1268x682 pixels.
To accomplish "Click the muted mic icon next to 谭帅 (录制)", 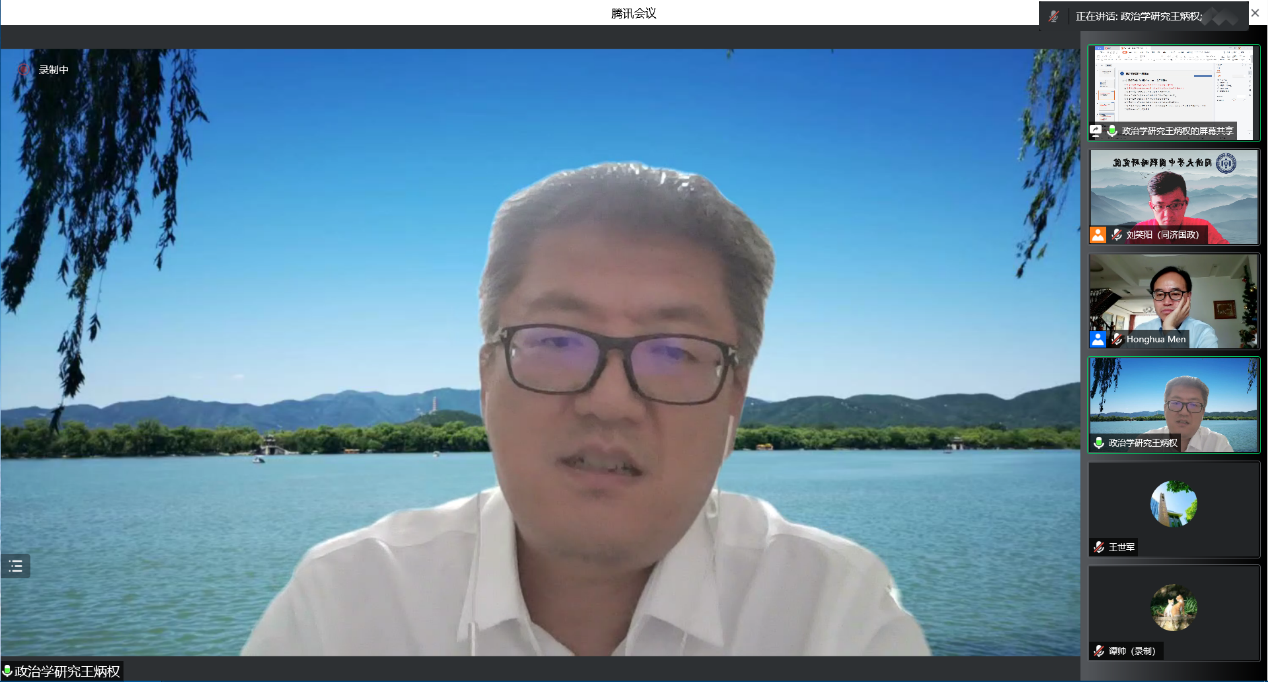I will click(1099, 651).
